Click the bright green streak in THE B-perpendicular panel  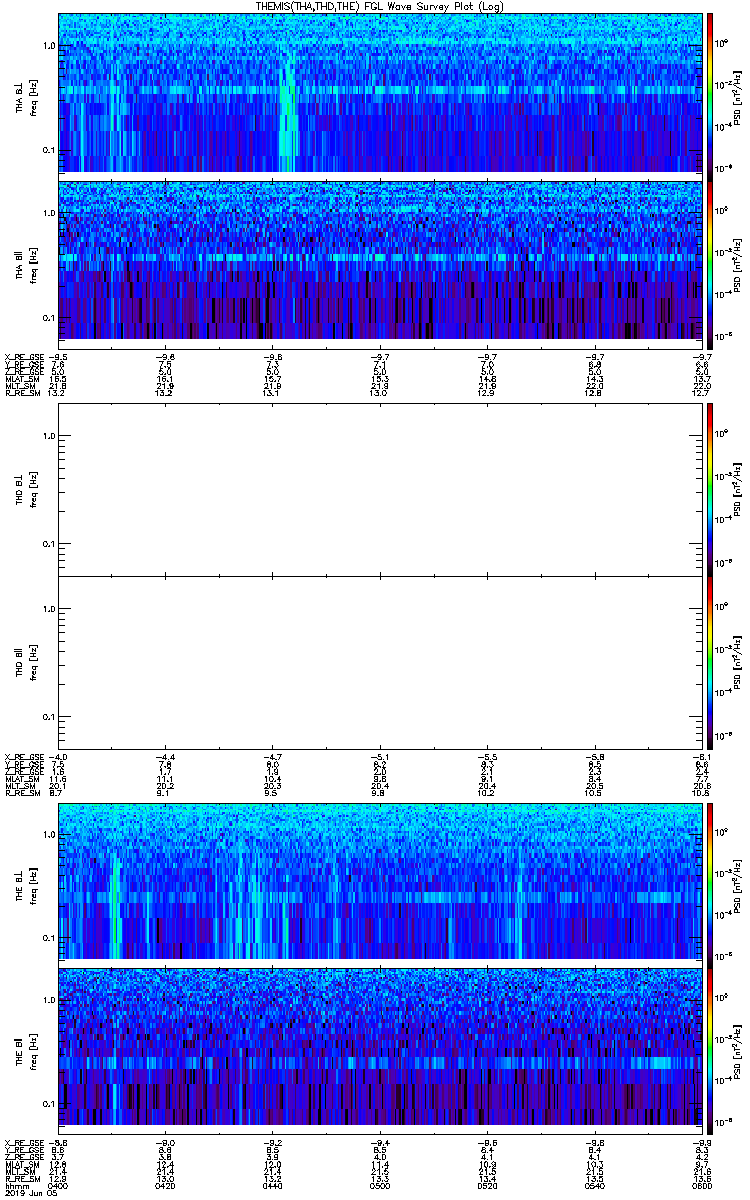[116, 905]
